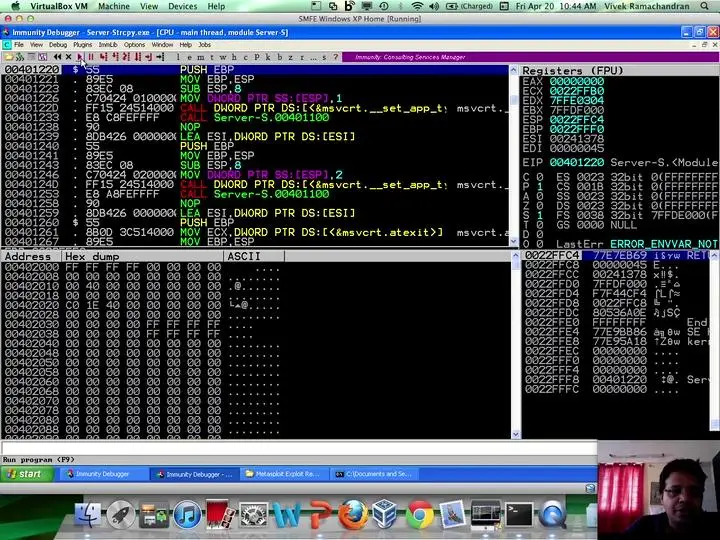The width and height of the screenshot is (720, 540).
Task: Click the Open file folder toolbar icon
Action: pyautogui.click(x=9, y=57)
